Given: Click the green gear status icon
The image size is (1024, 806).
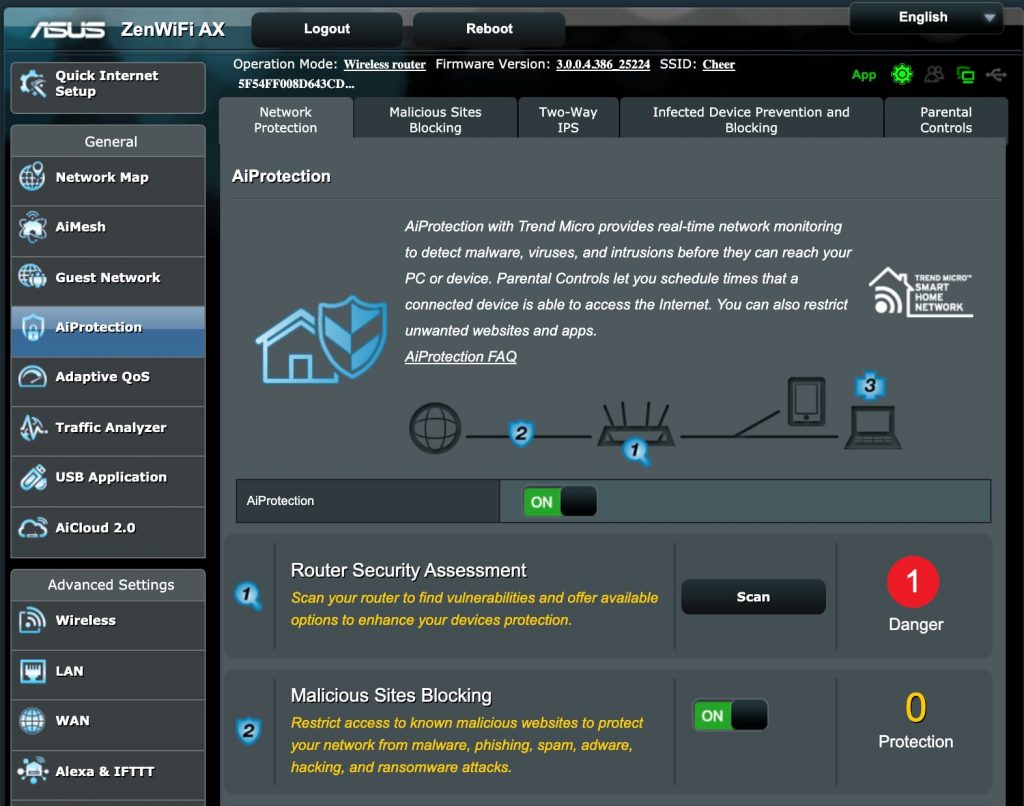Looking at the screenshot, I should (902, 74).
